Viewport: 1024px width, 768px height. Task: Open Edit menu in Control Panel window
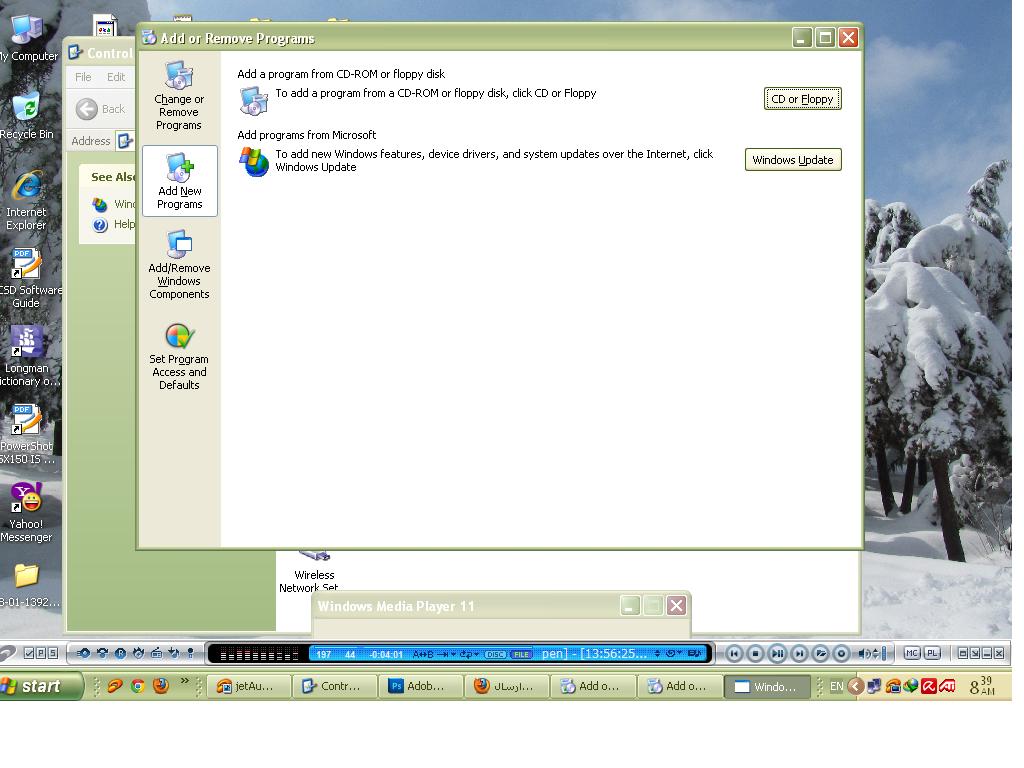point(116,77)
